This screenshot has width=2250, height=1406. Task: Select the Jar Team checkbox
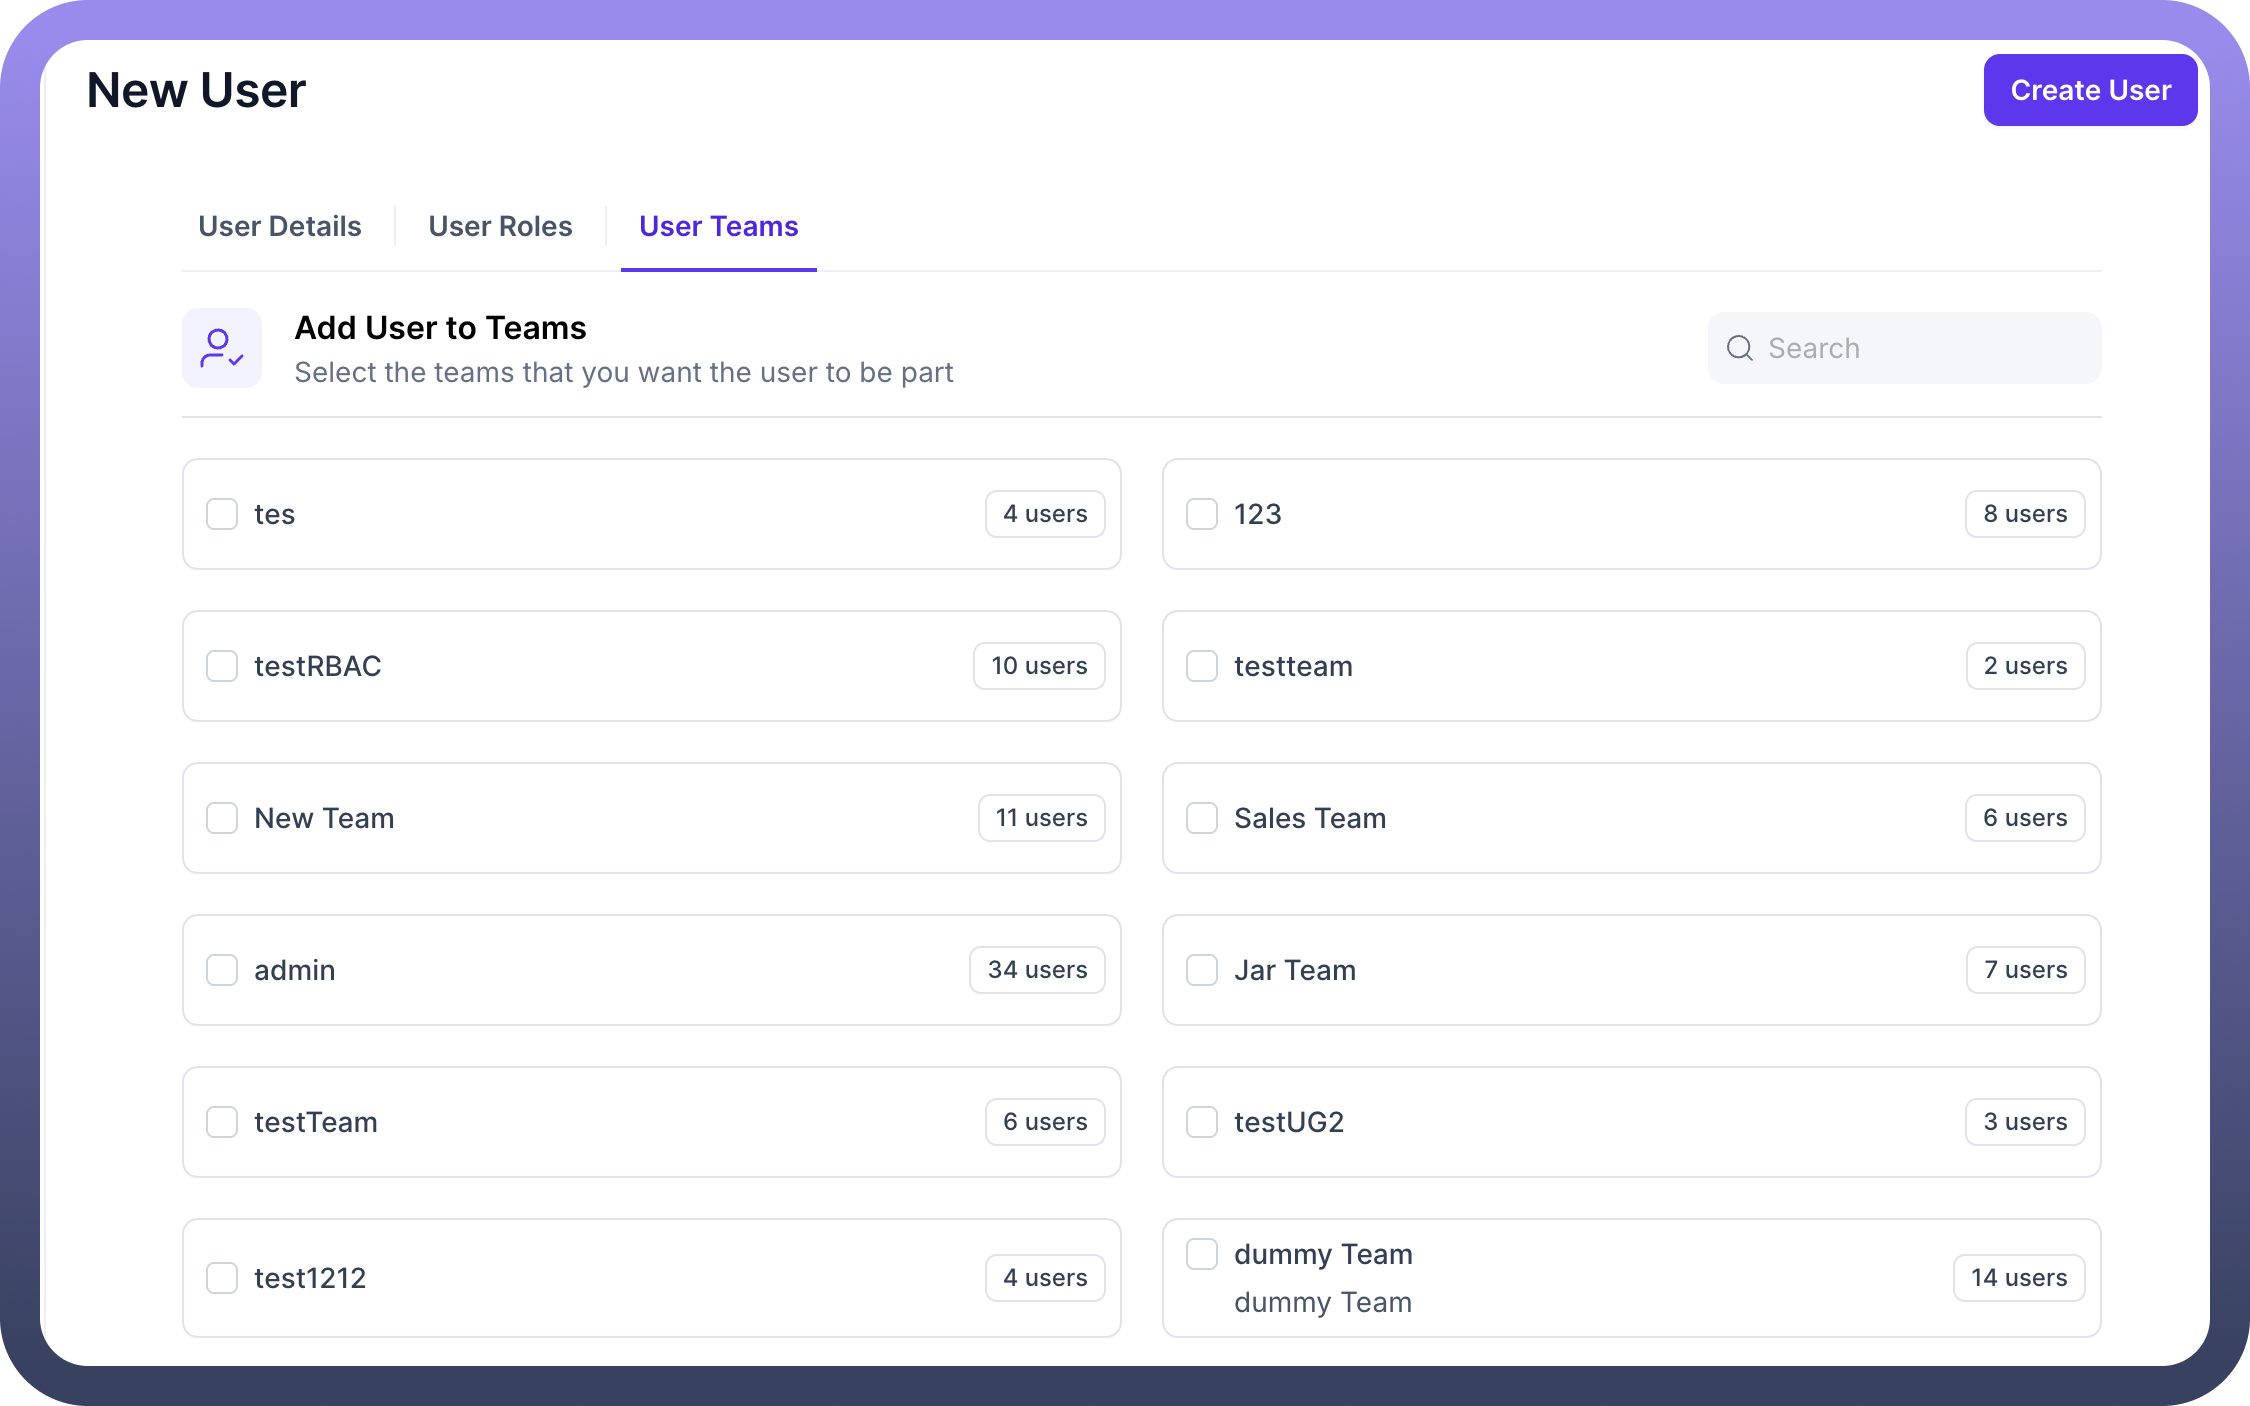coord(1202,970)
